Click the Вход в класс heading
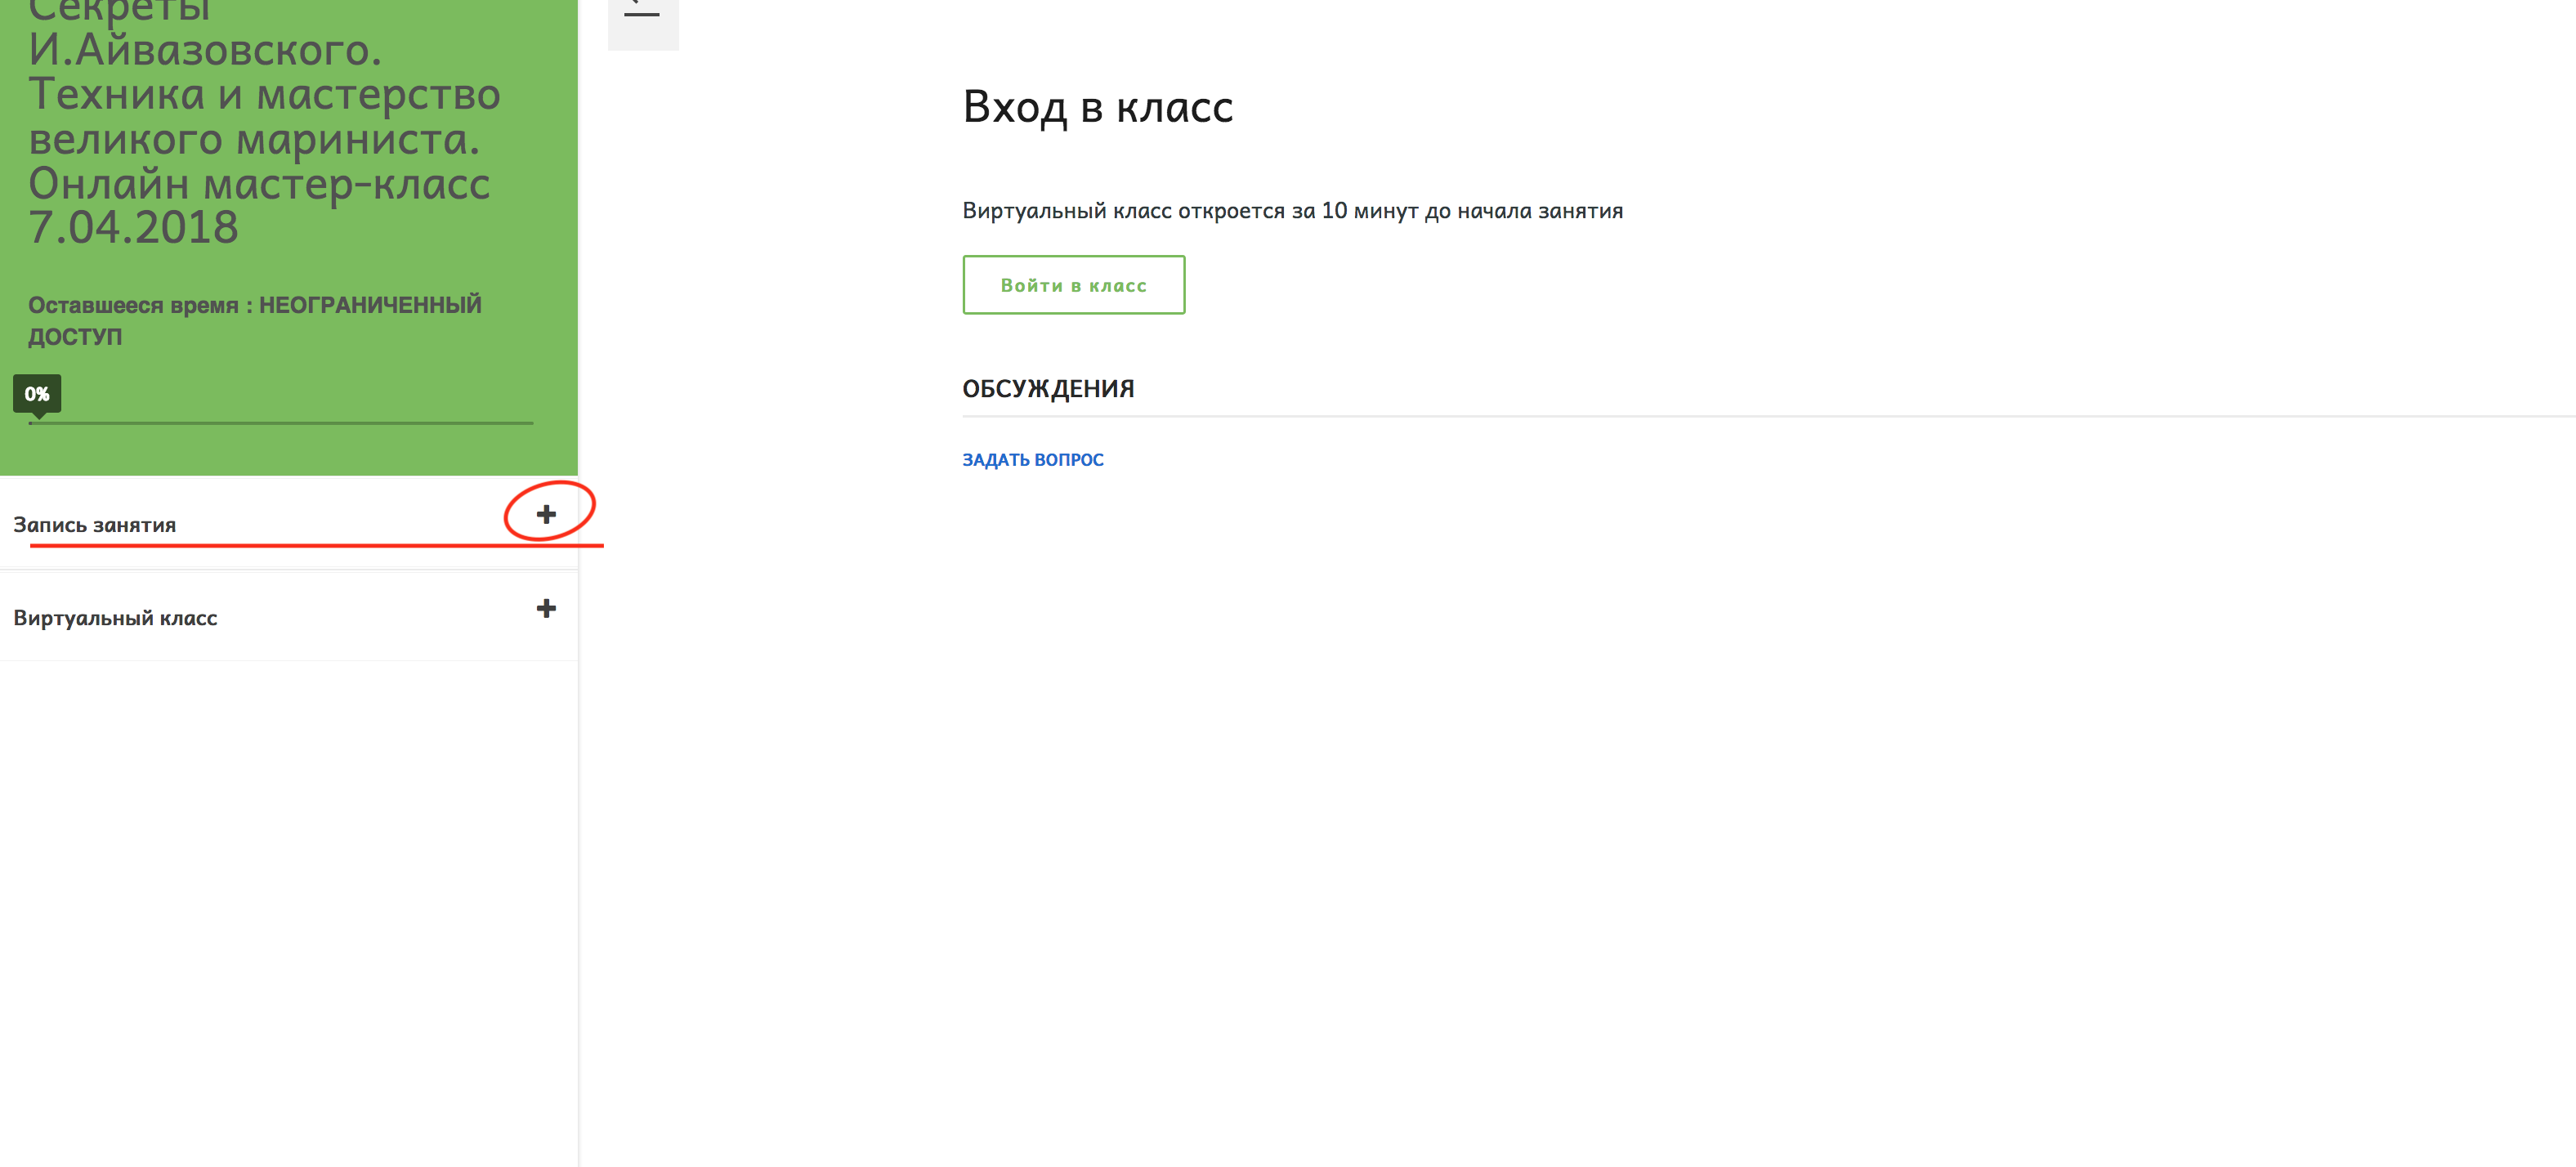 coord(1098,107)
